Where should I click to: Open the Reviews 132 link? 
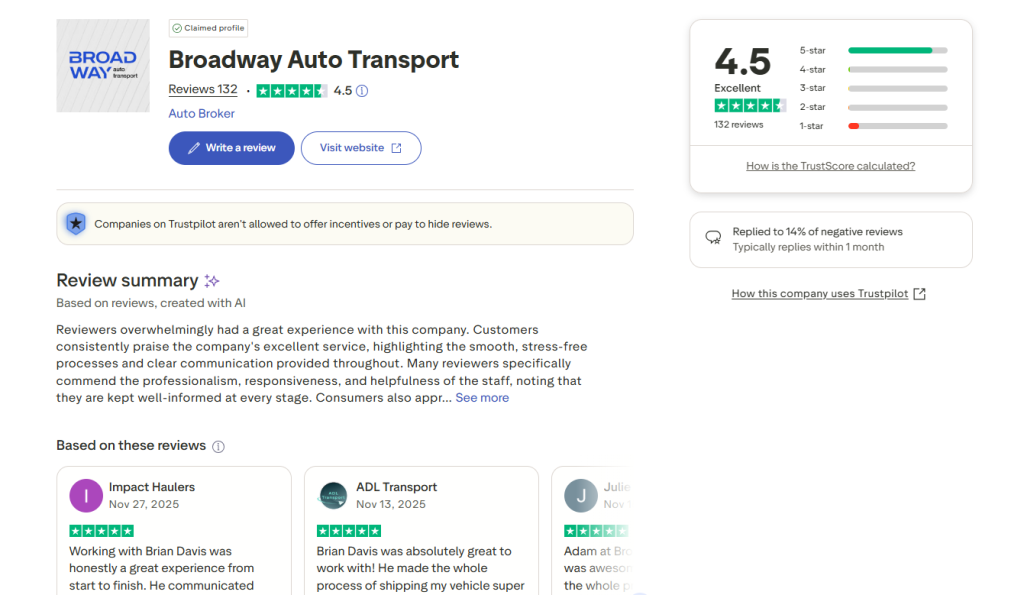[x=202, y=89]
